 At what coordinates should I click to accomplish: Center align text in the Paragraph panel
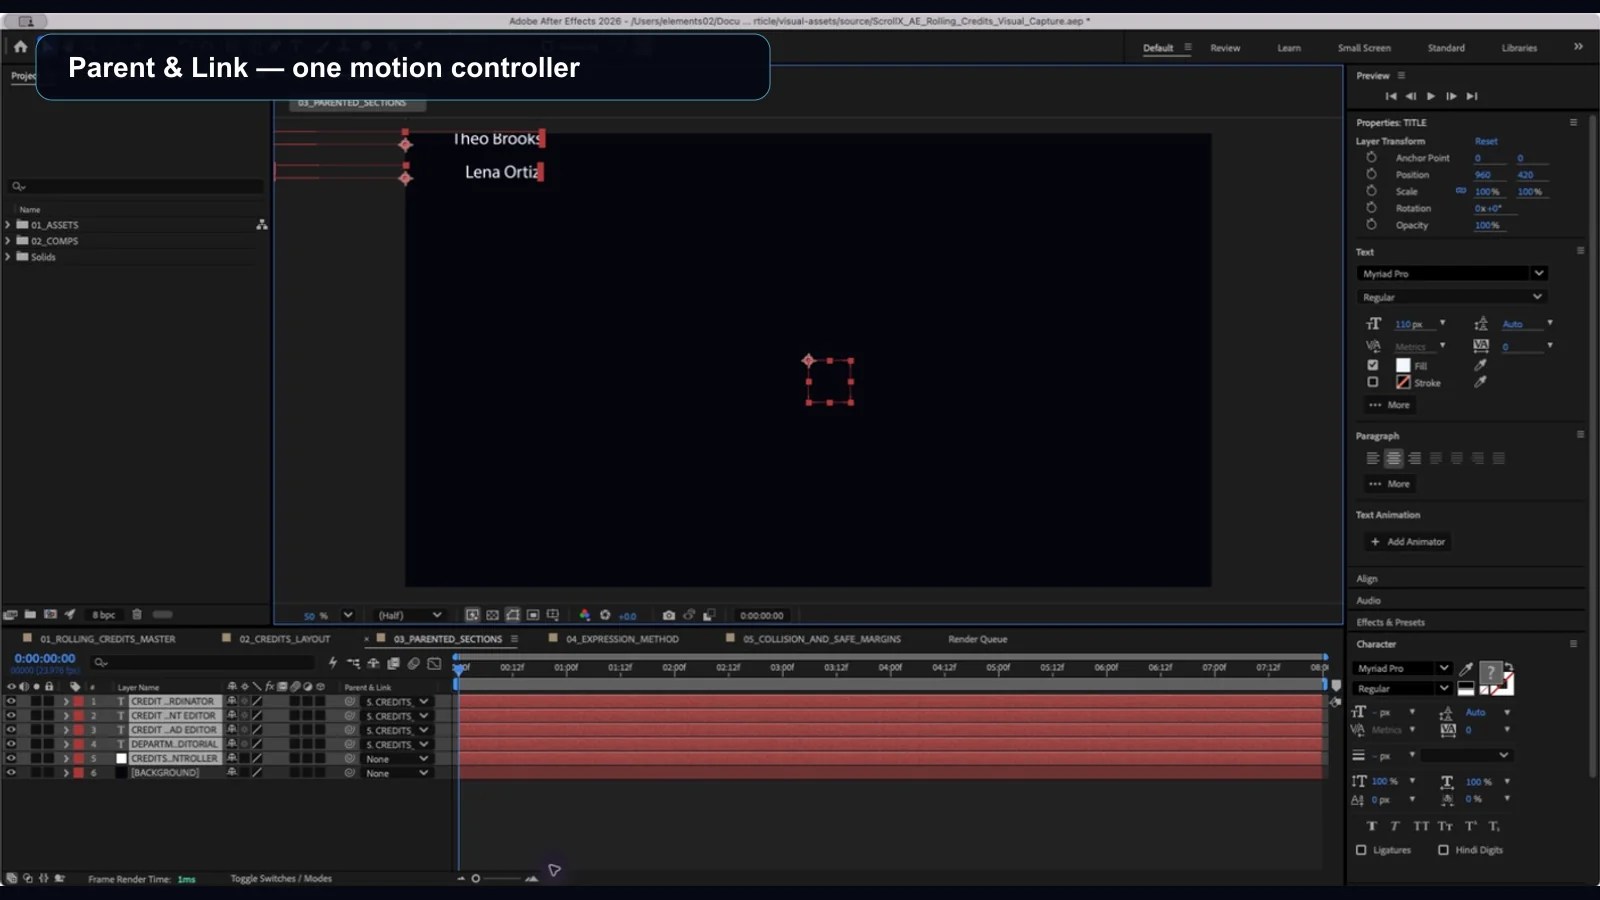(x=1393, y=458)
